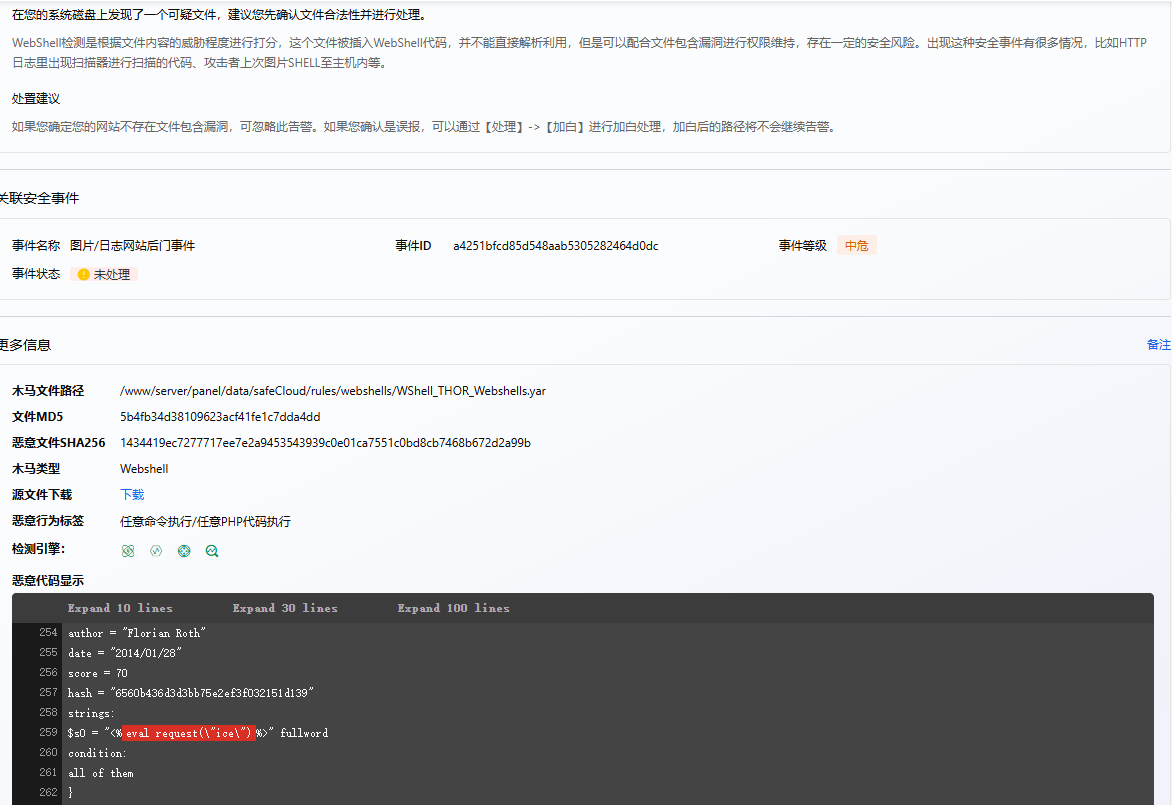The image size is (1172, 805).
Task: Download the source file via 下载 link
Action: (132, 495)
